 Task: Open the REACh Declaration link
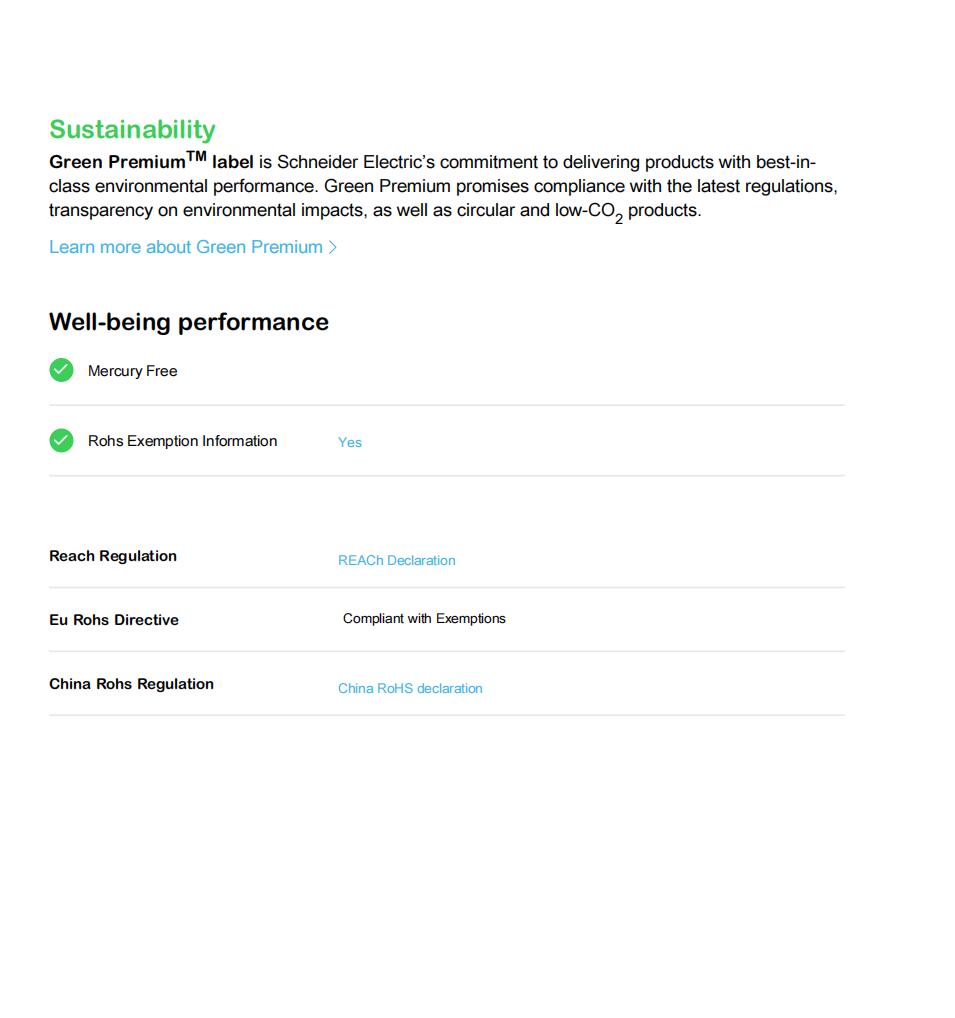[396, 560]
